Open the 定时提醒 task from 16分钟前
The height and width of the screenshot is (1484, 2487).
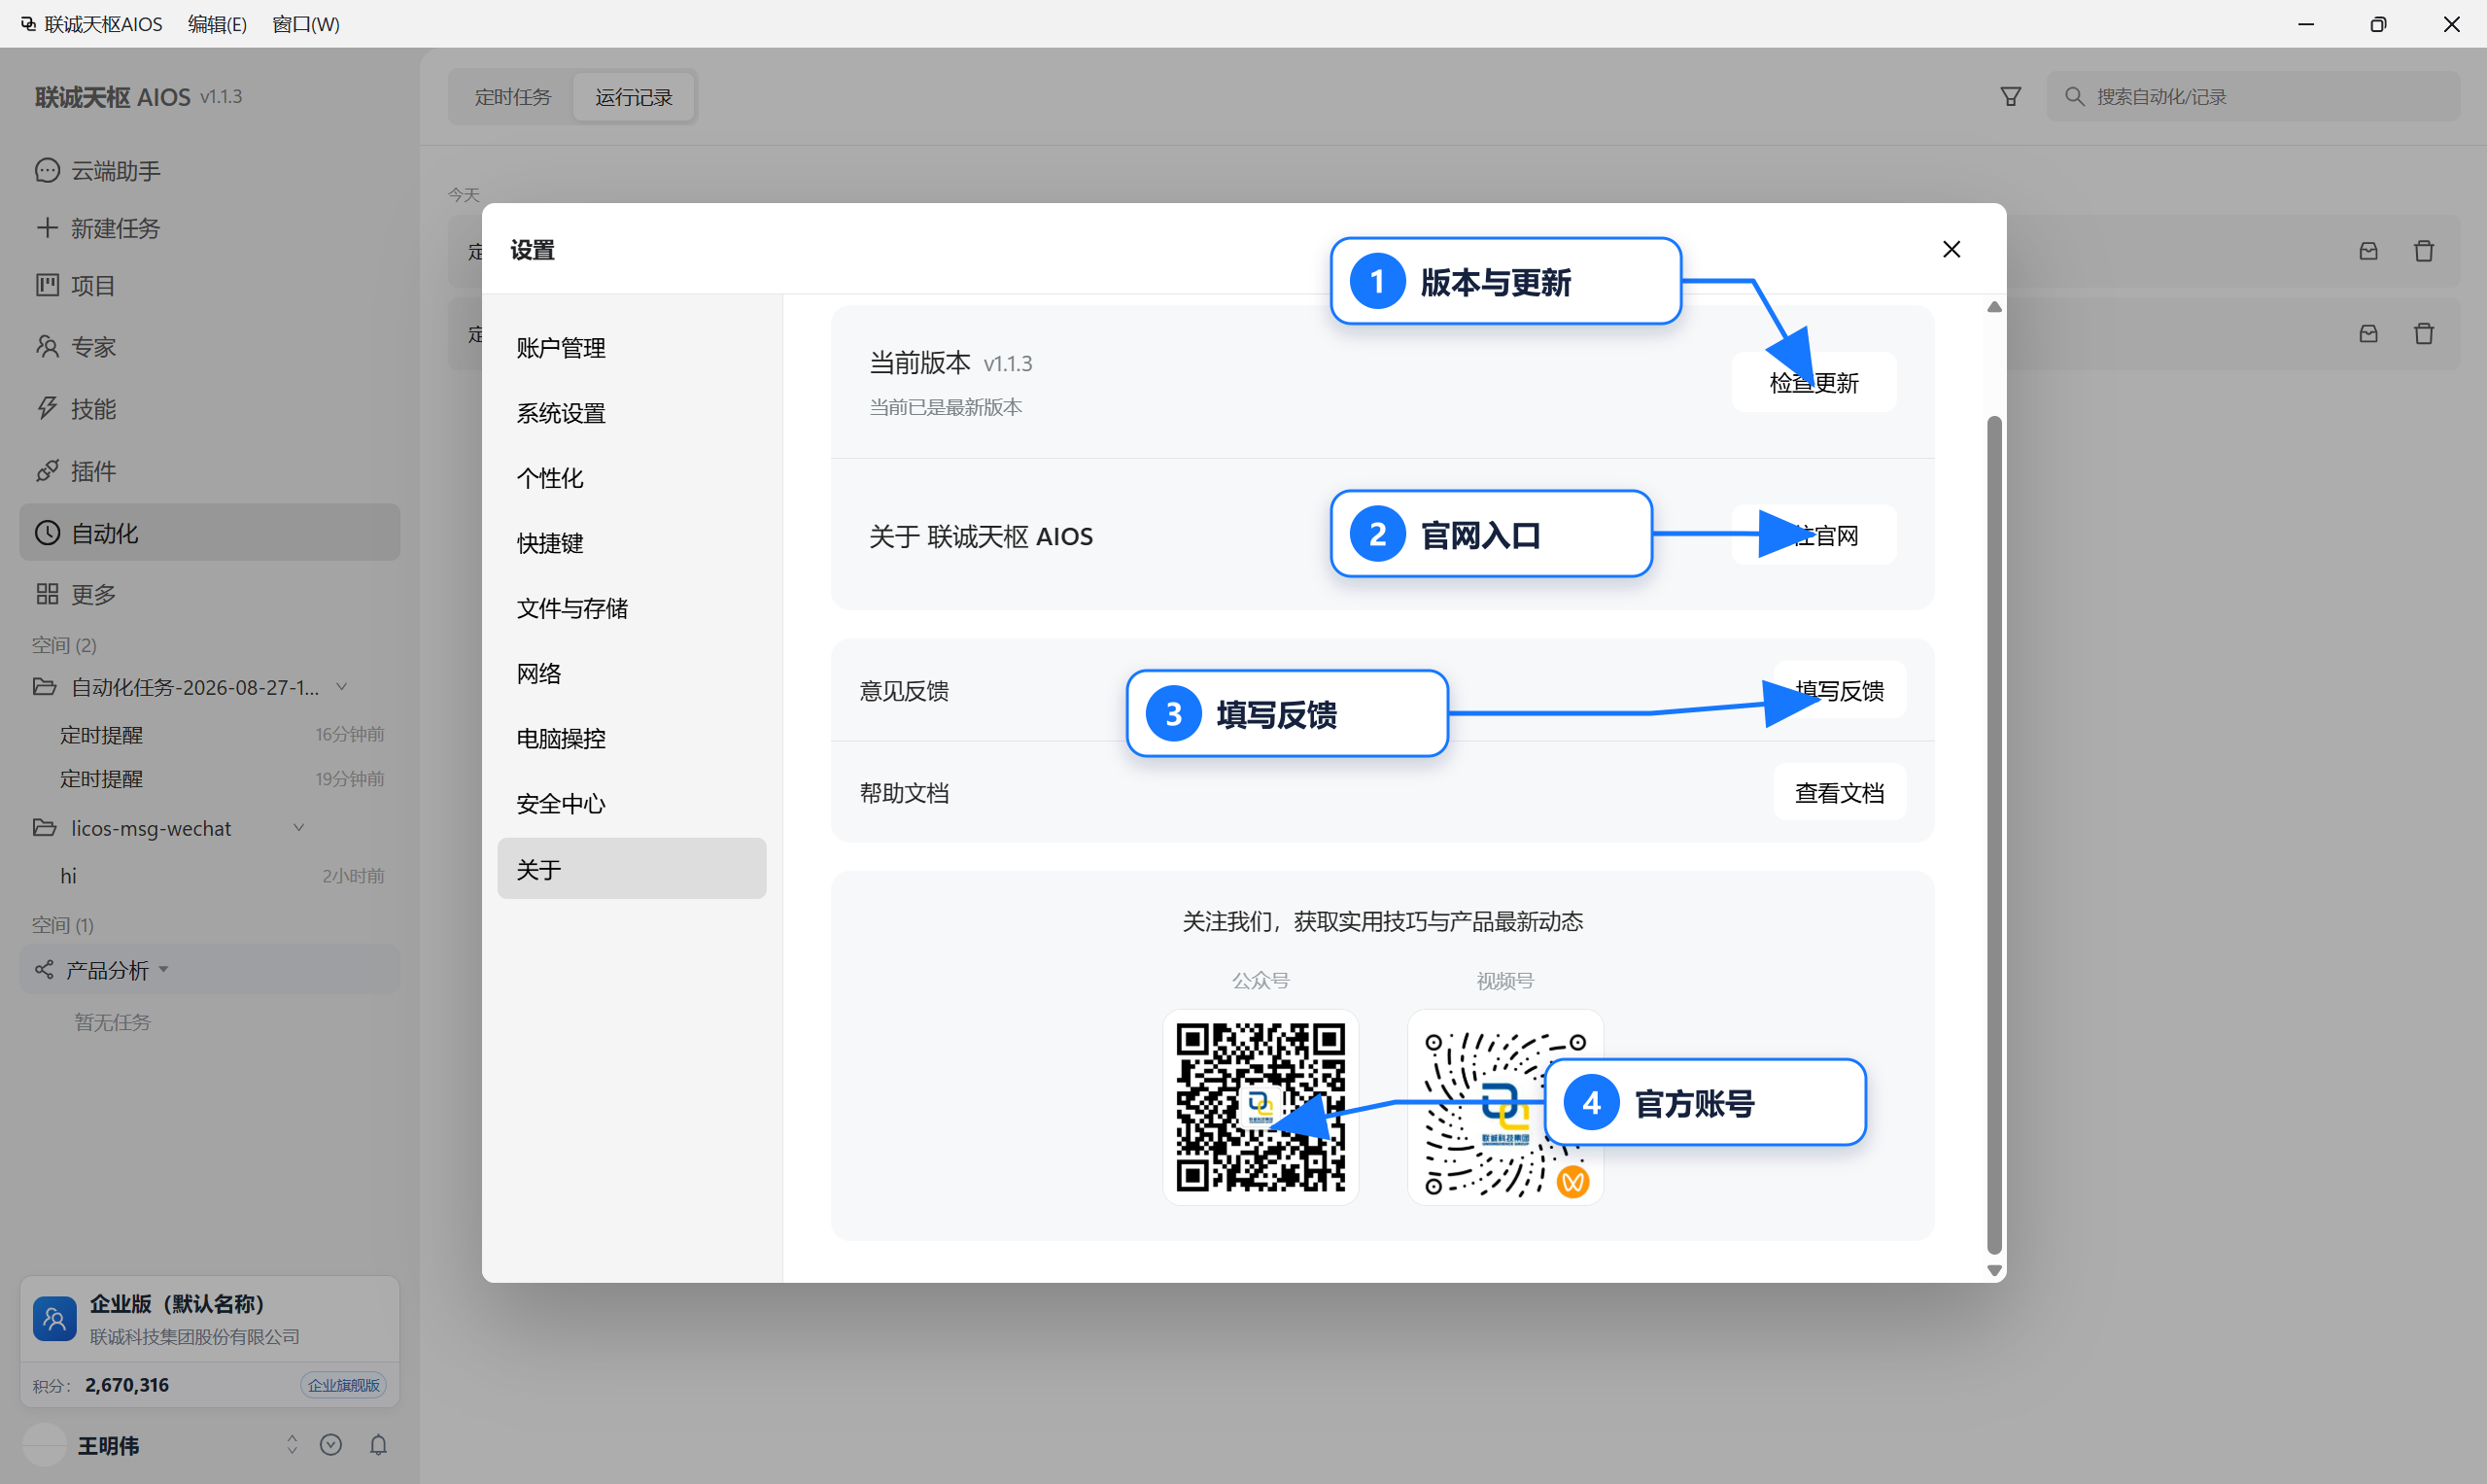tap(210, 735)
